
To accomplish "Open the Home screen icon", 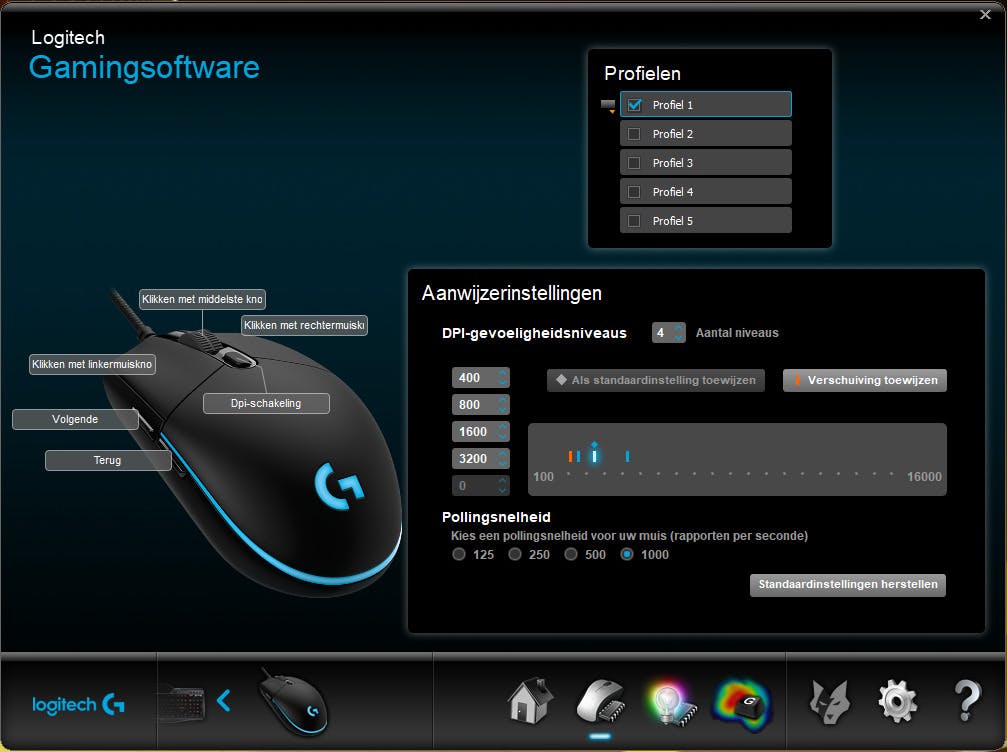I will [x=528, y=700].
